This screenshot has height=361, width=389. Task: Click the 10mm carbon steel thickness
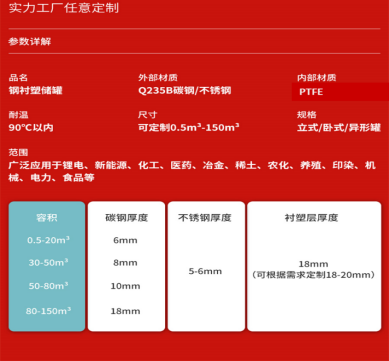point(125,286)
